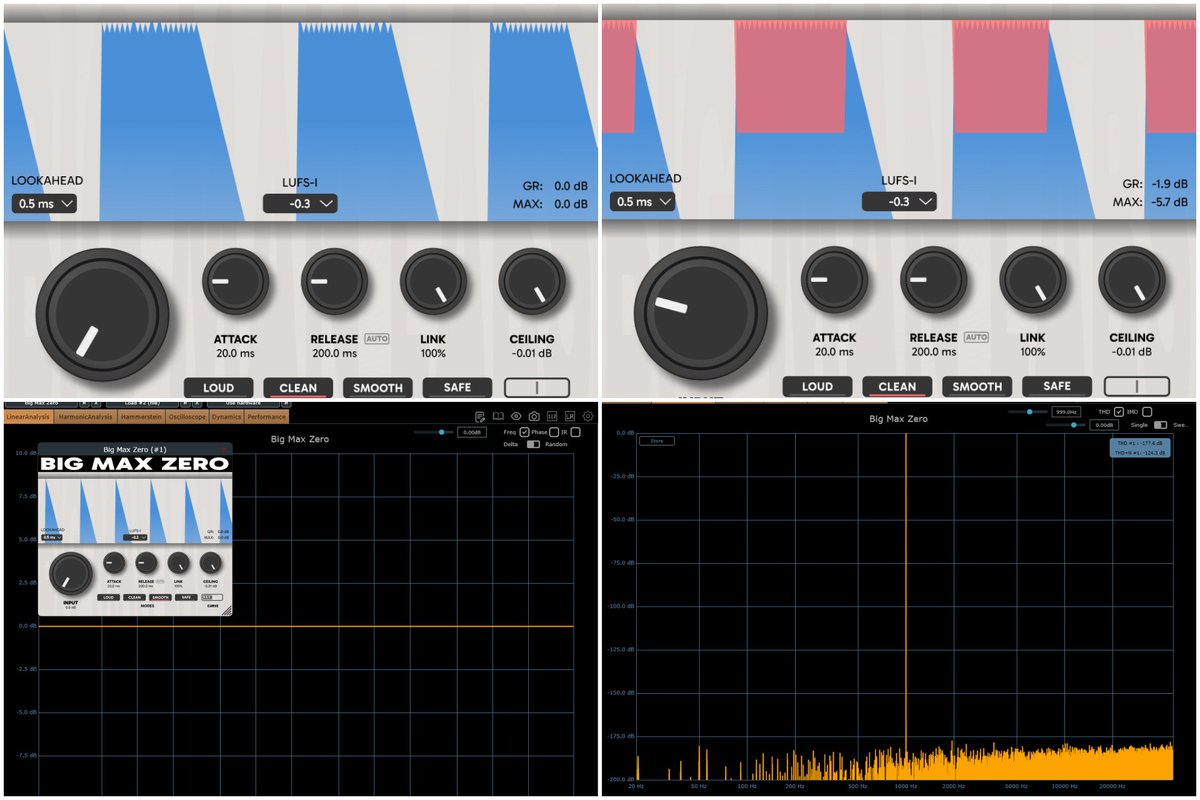Click Release knob in top-right plugin

[x=934, y=280]
